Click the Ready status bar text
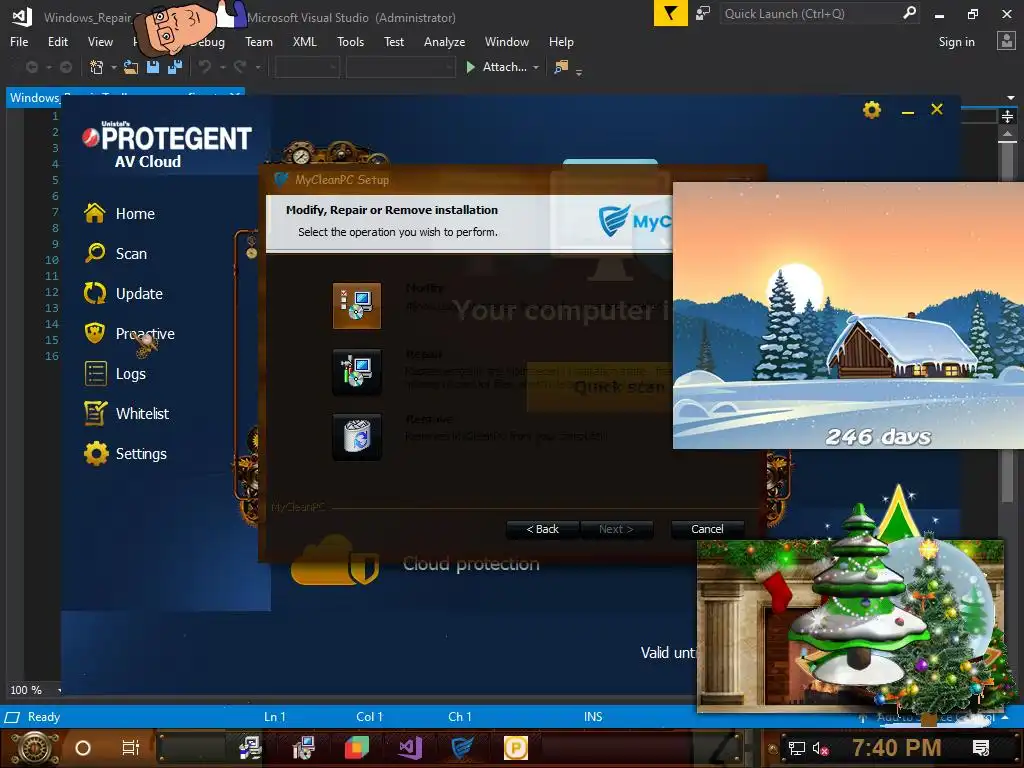The width and height of the screenshot is (1024, 768). click(x=44, y=717)
